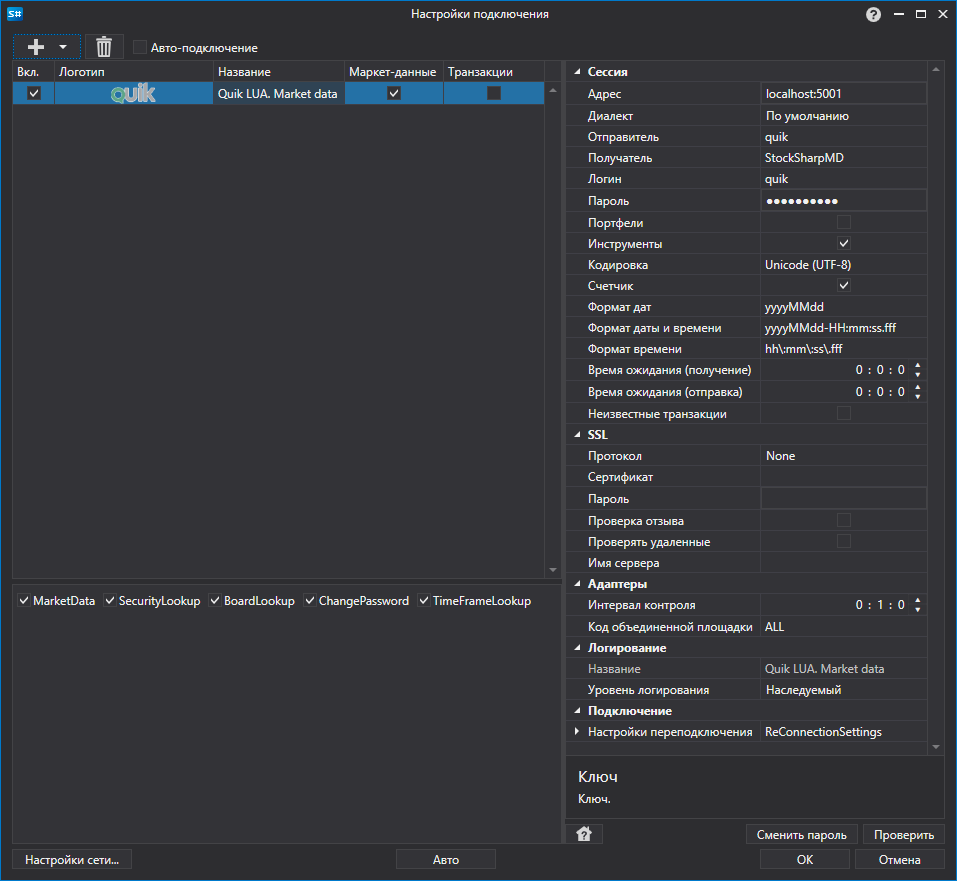Edit Формат времени value field
Image resolution: width=957 pixels, height=881 pixels.
tap(843, 349)
